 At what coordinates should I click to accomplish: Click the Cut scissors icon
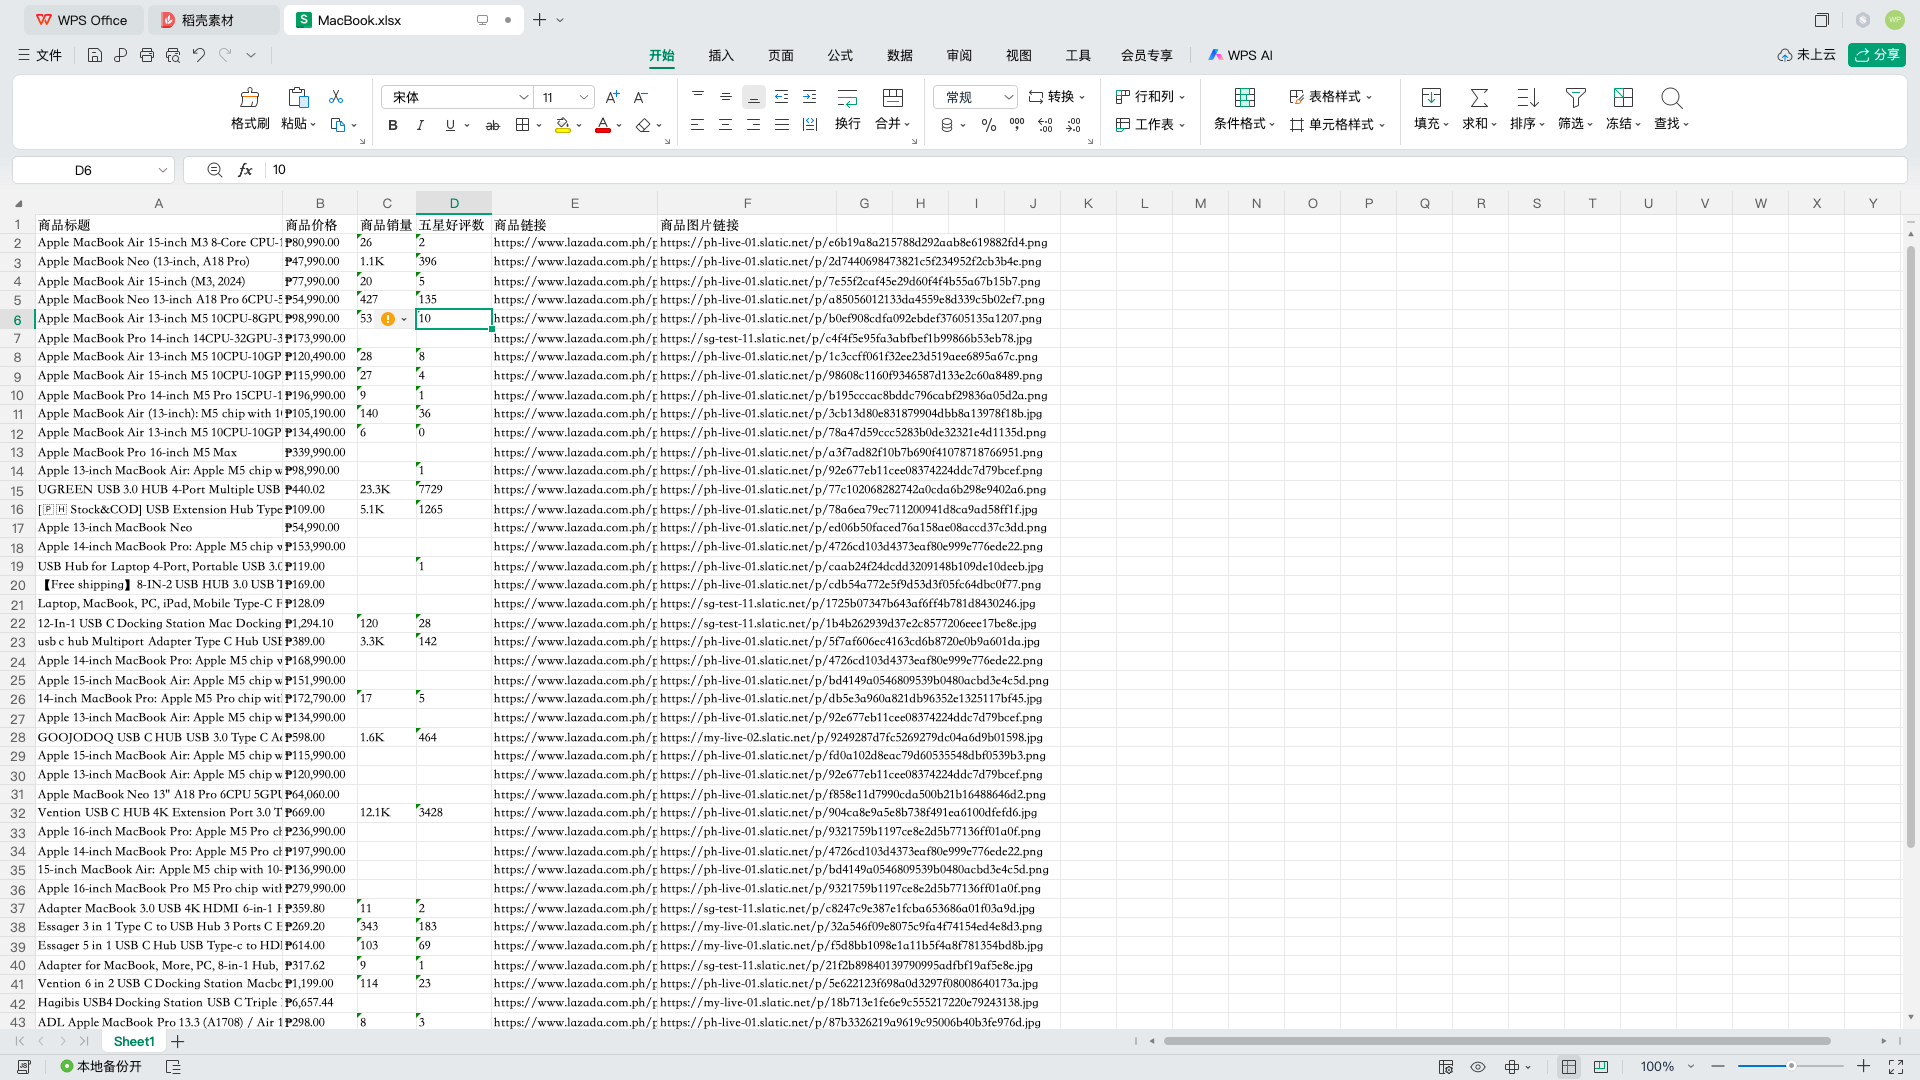336,97
